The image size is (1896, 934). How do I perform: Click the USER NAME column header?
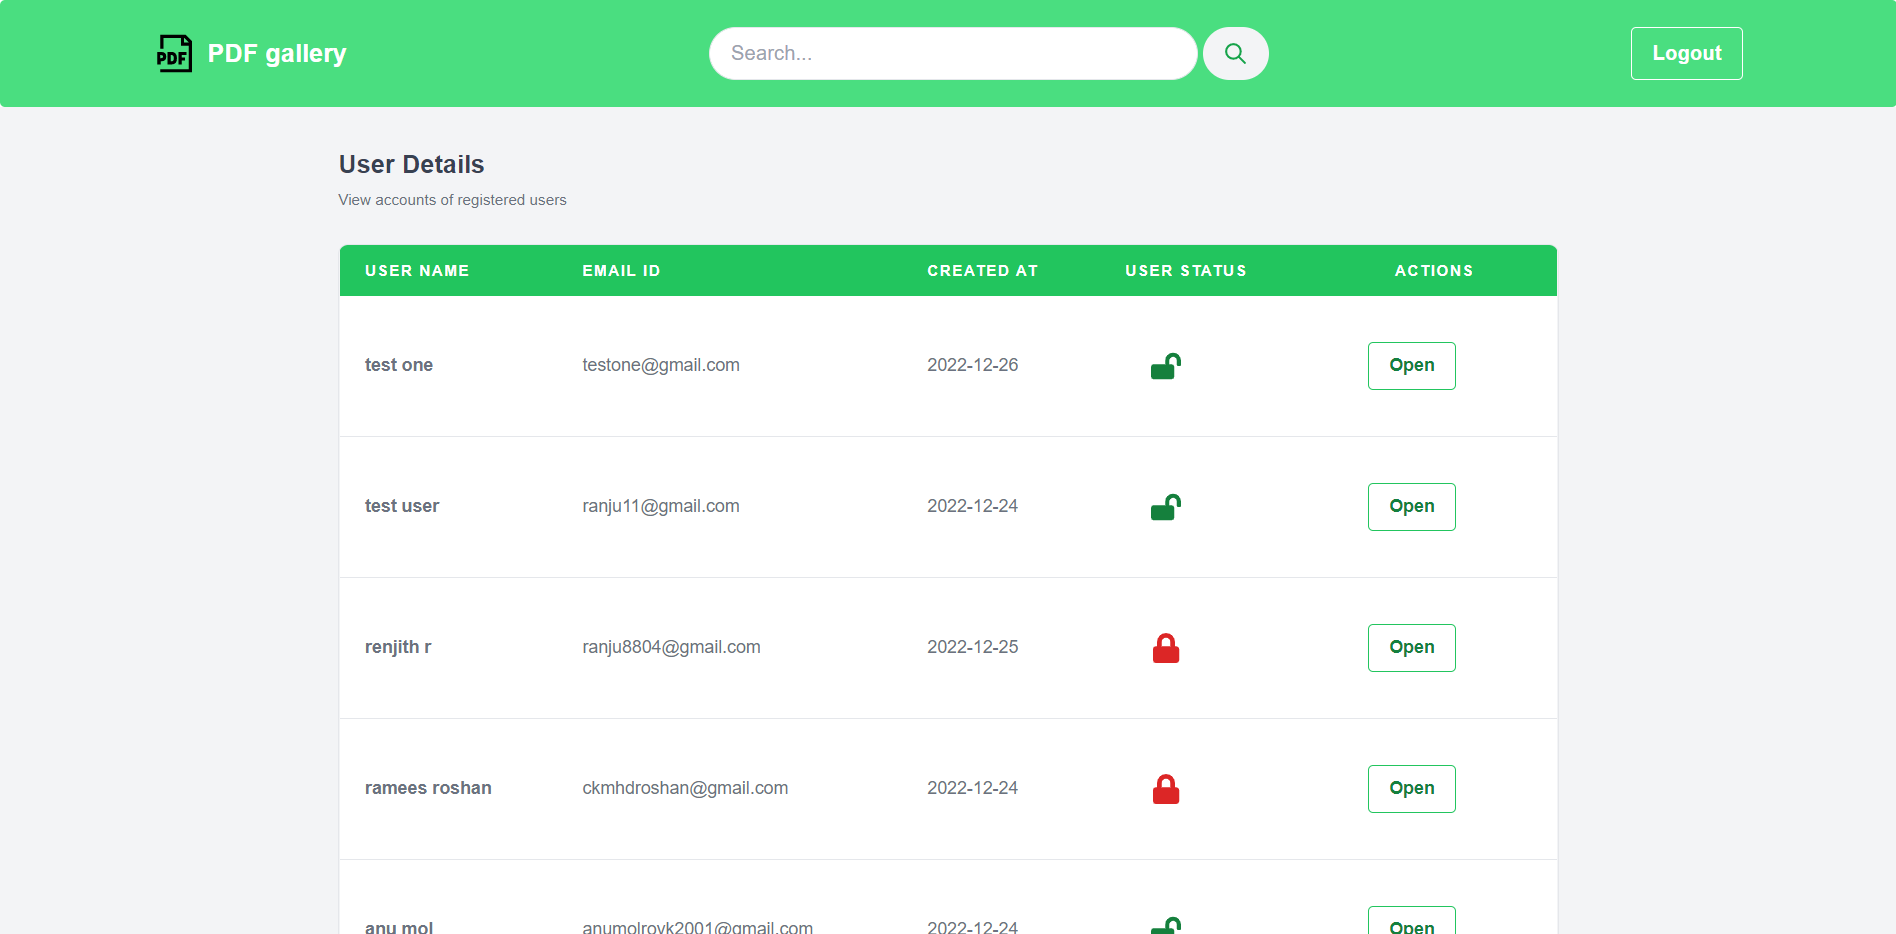(x=417, y=271)
